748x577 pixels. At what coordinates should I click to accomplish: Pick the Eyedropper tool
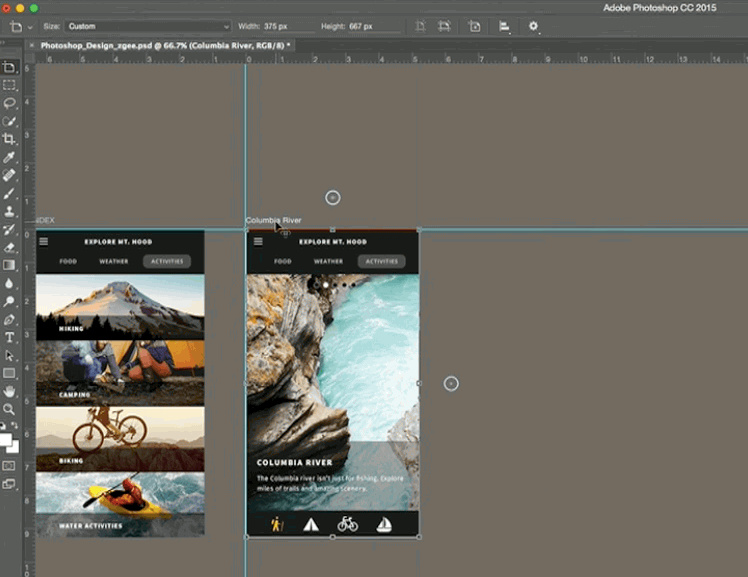pos(10,157)
